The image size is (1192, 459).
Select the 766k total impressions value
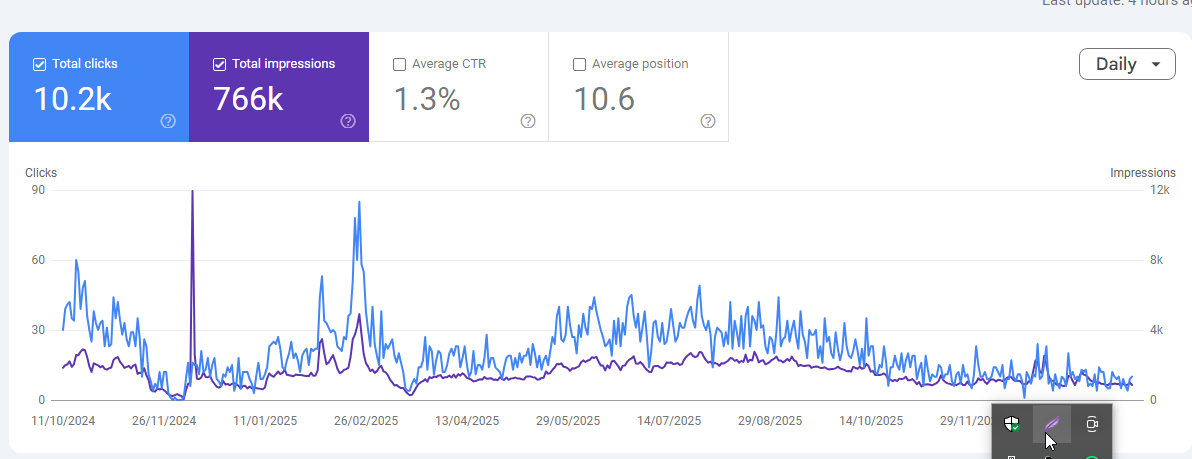point(248,99)
